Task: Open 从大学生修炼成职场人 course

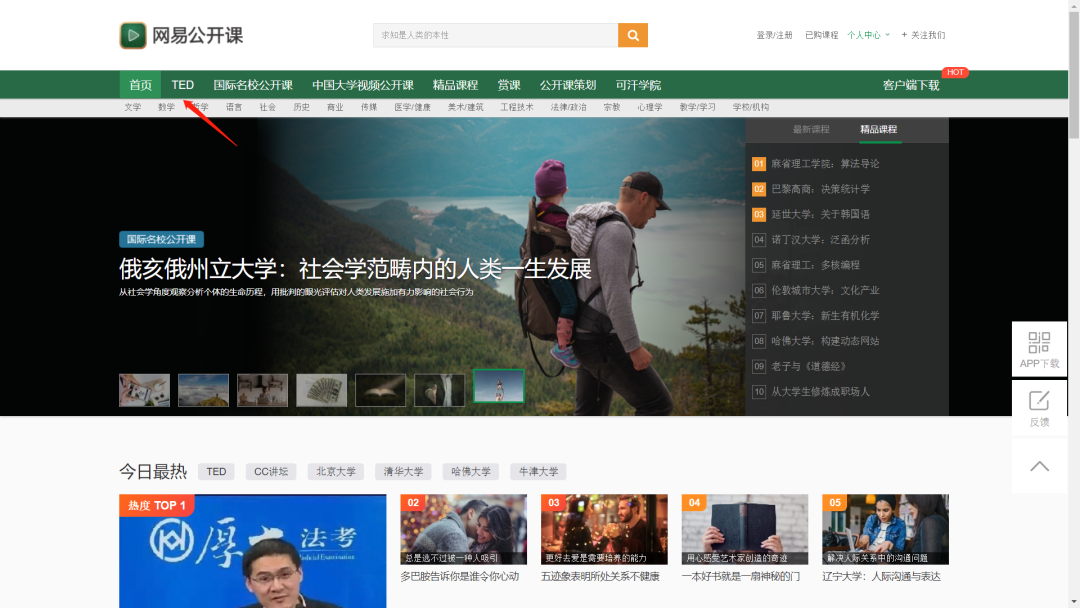Action: [820, 392]
